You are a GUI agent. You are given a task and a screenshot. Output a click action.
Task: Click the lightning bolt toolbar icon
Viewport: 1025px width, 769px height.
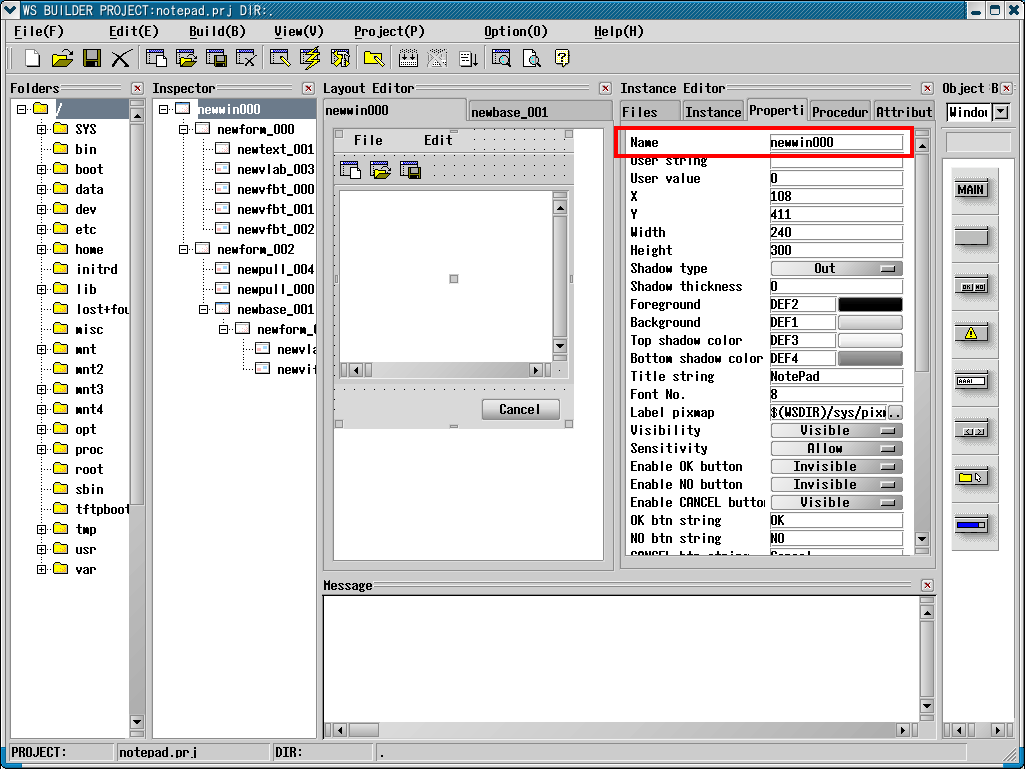(x=310, y=58)
